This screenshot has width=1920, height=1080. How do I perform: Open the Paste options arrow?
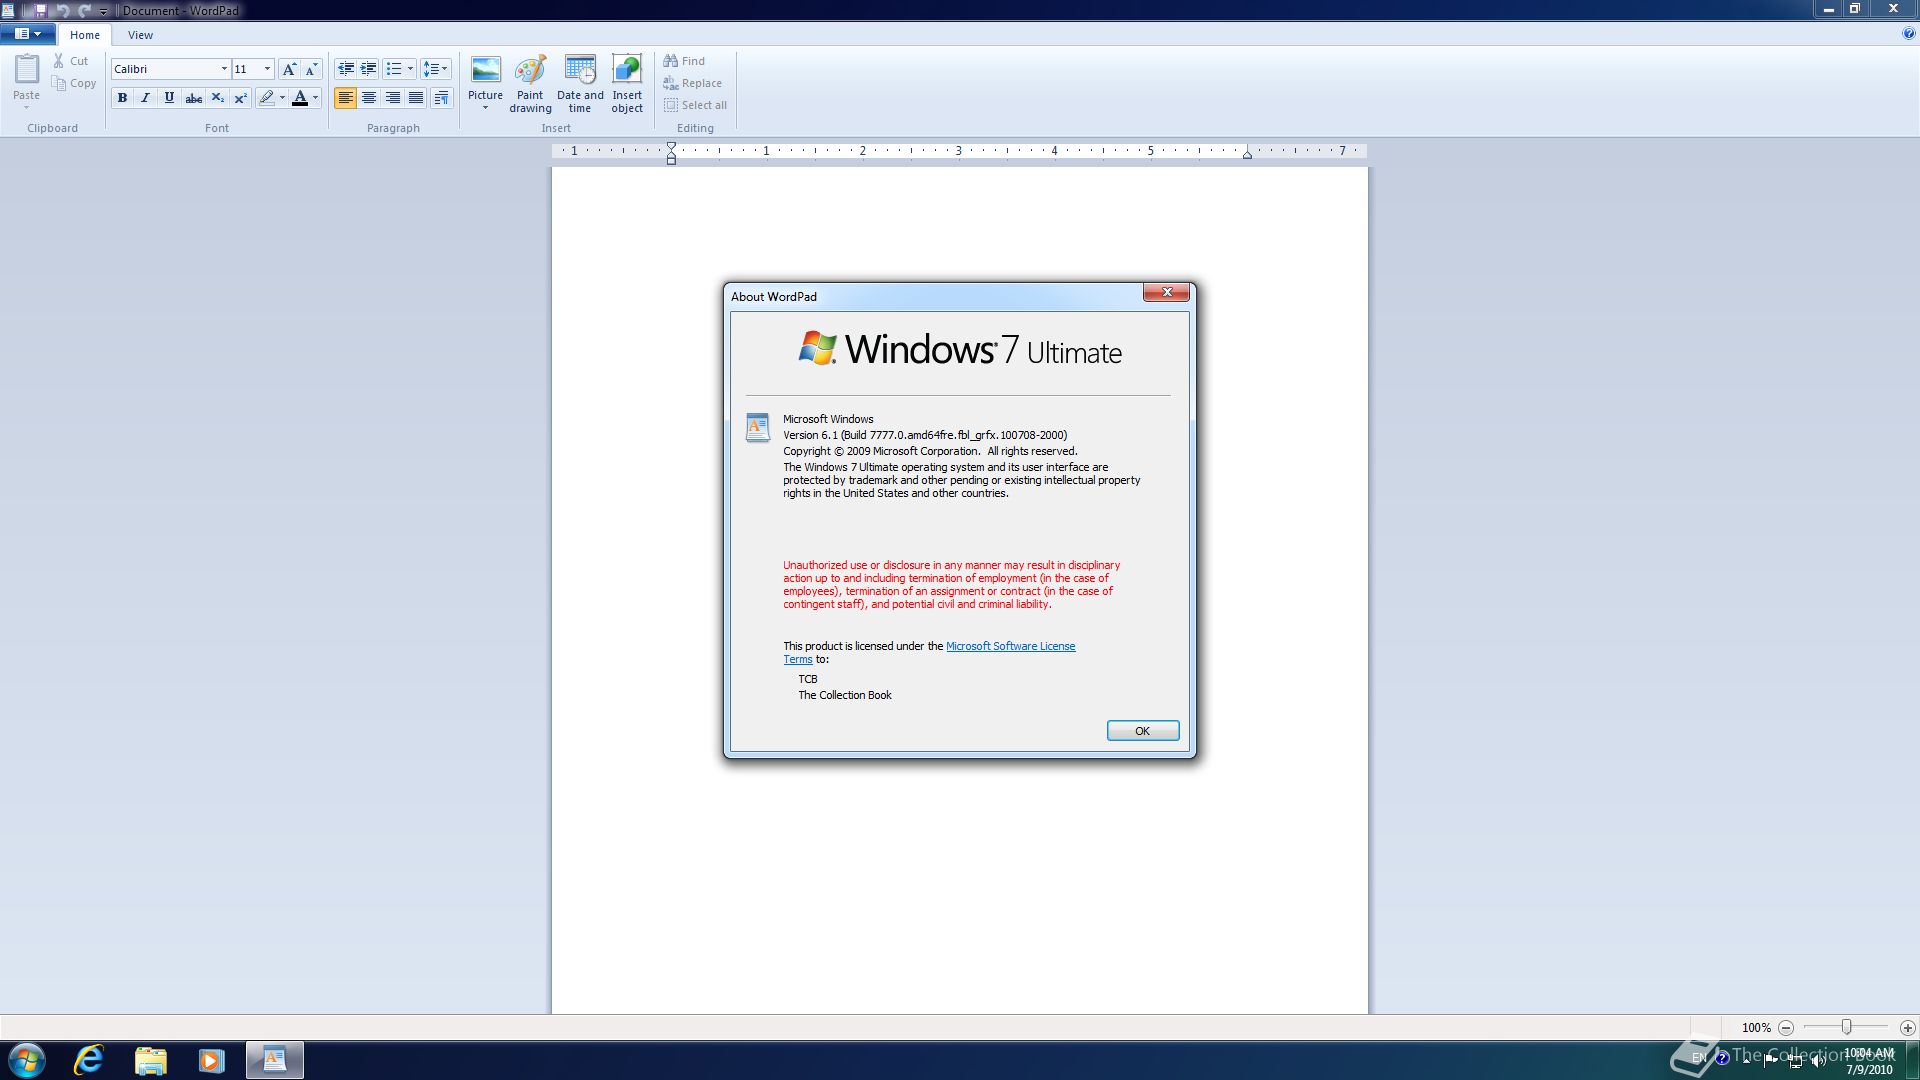click(x=26, y=107)
